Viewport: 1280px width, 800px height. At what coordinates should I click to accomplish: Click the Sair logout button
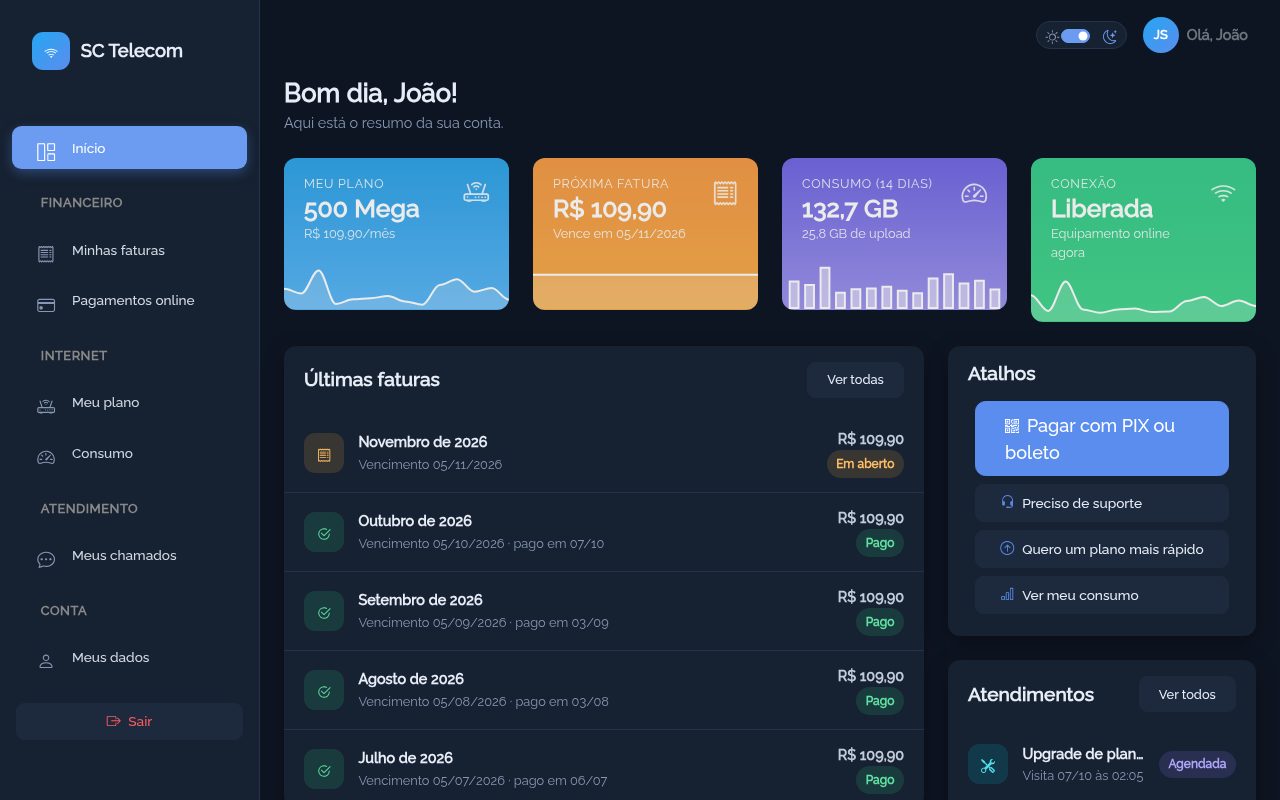tap(129, 721)
